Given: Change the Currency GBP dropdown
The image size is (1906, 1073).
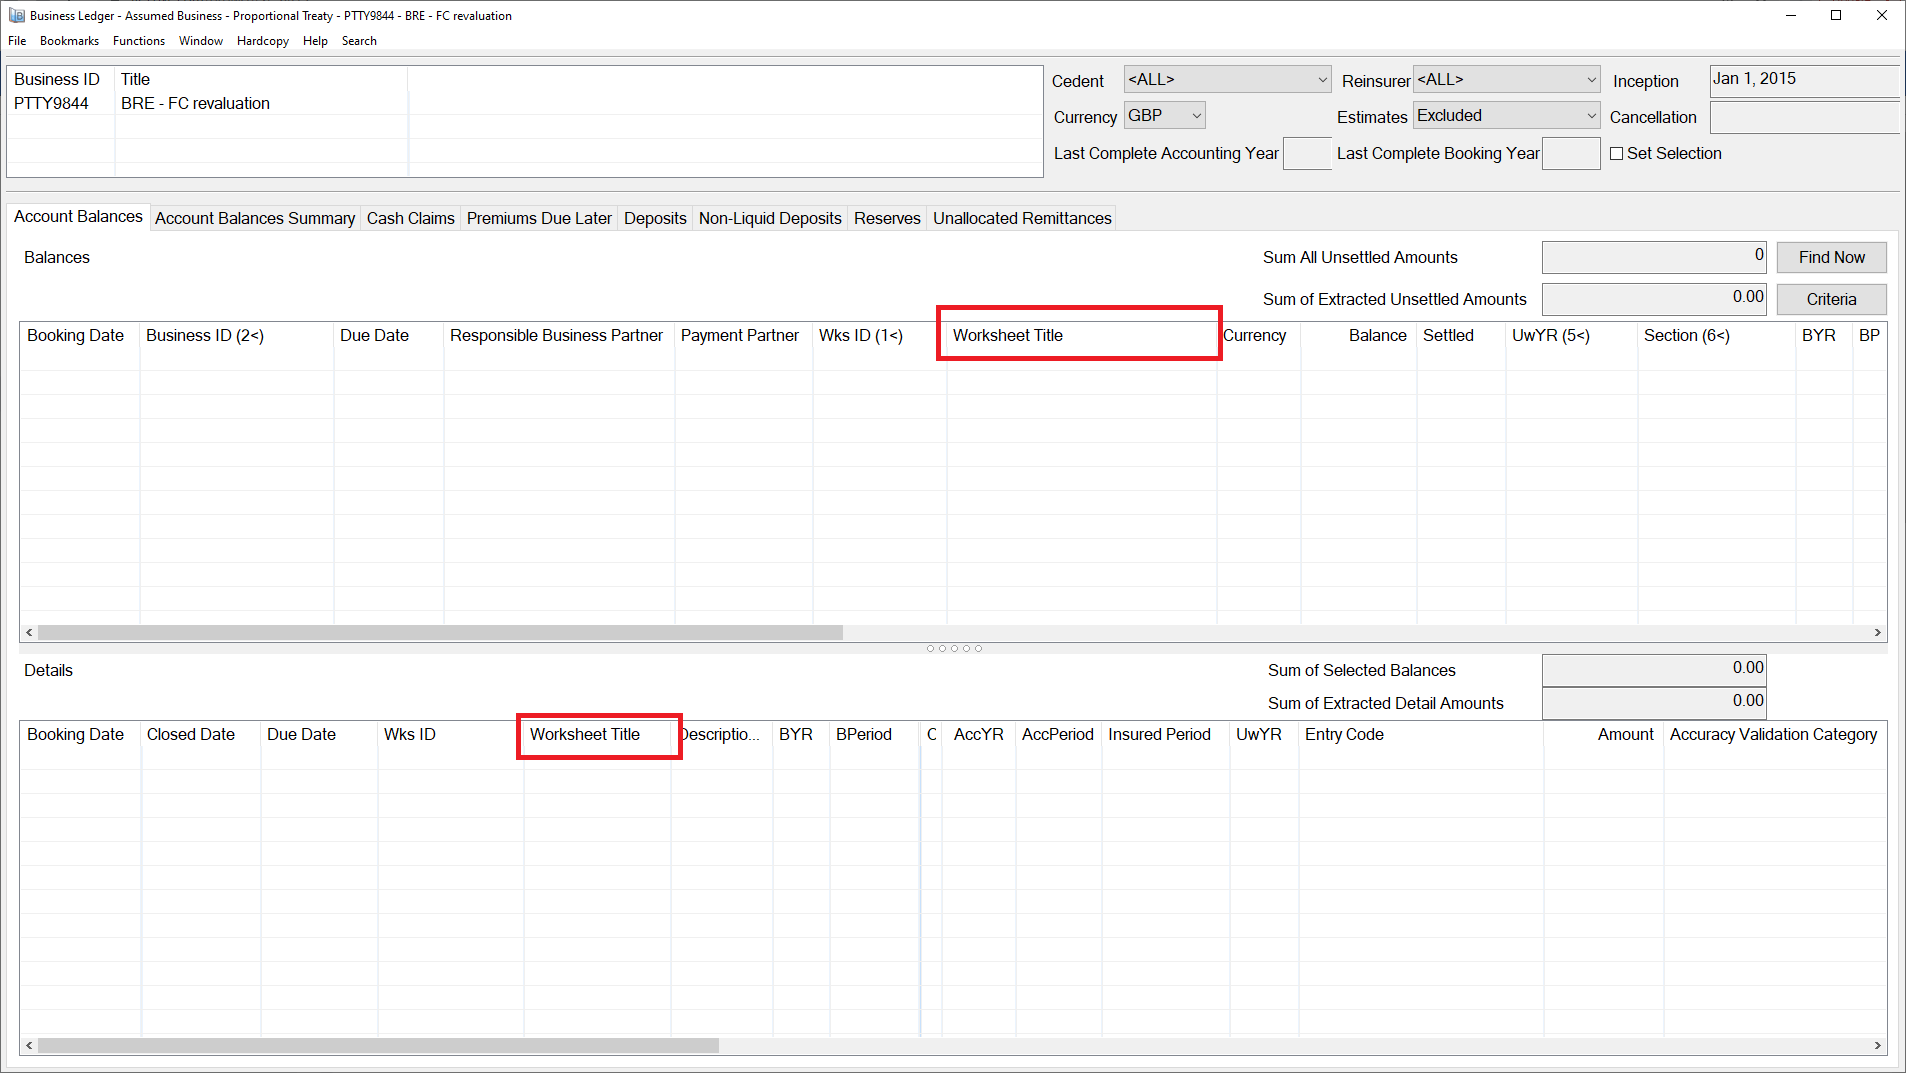Looking at the screenshot, I should [1196, 115].
